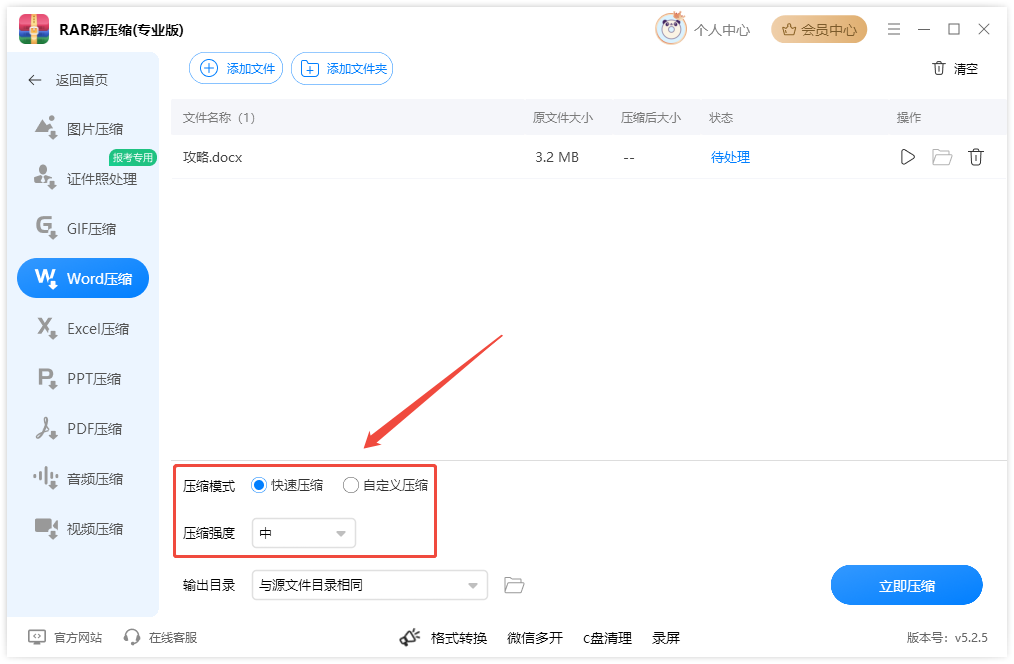This screenshot has width=1014, height=664.
Task: Click the megaphone announcement icon
Action: [x=409, y=637]
